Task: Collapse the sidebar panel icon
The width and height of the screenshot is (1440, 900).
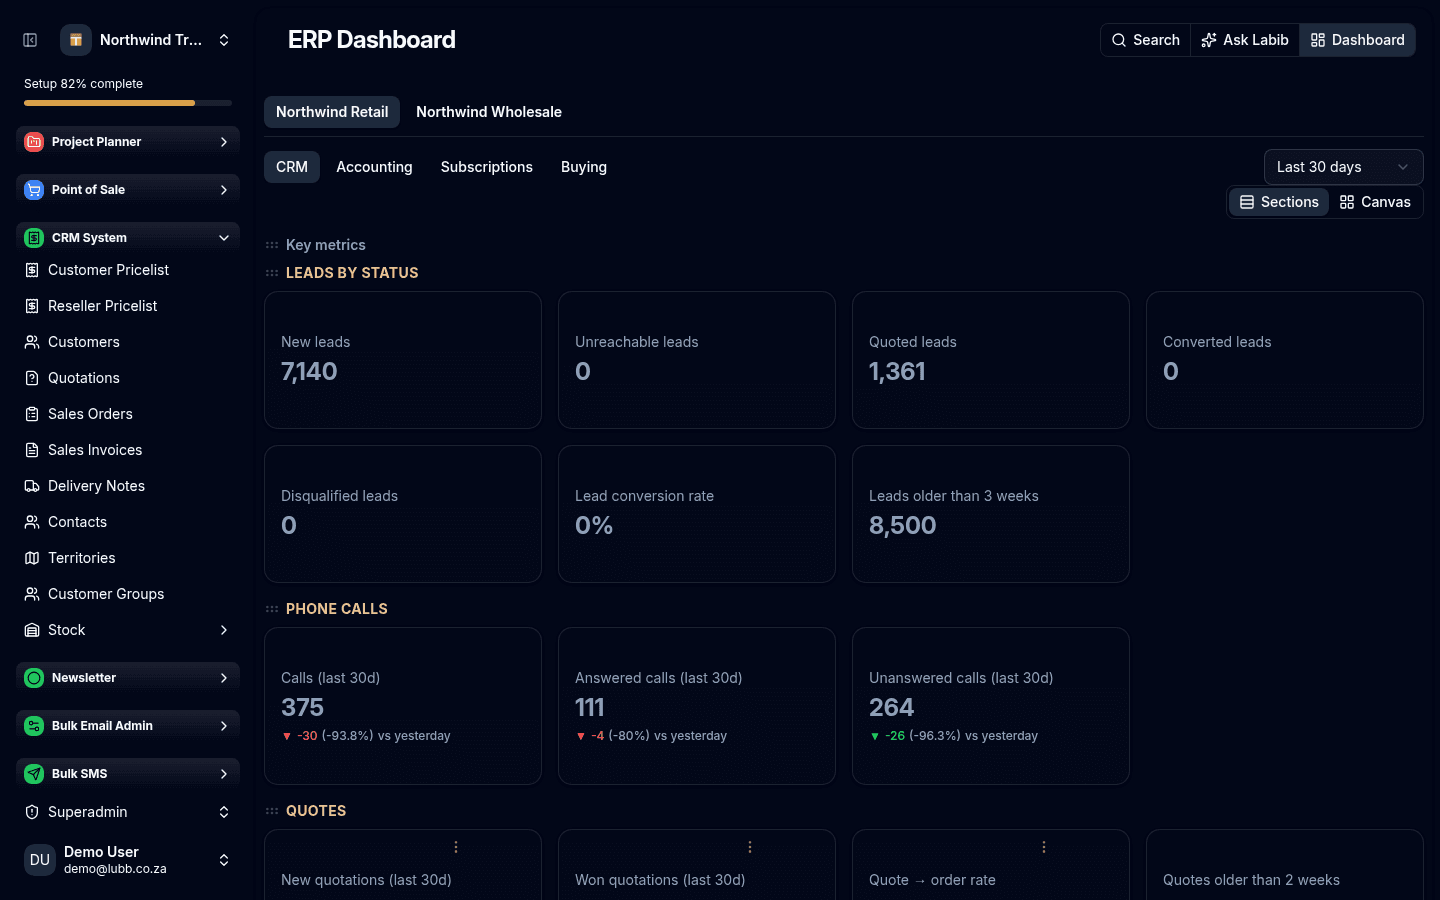Action: pos(30,40)
